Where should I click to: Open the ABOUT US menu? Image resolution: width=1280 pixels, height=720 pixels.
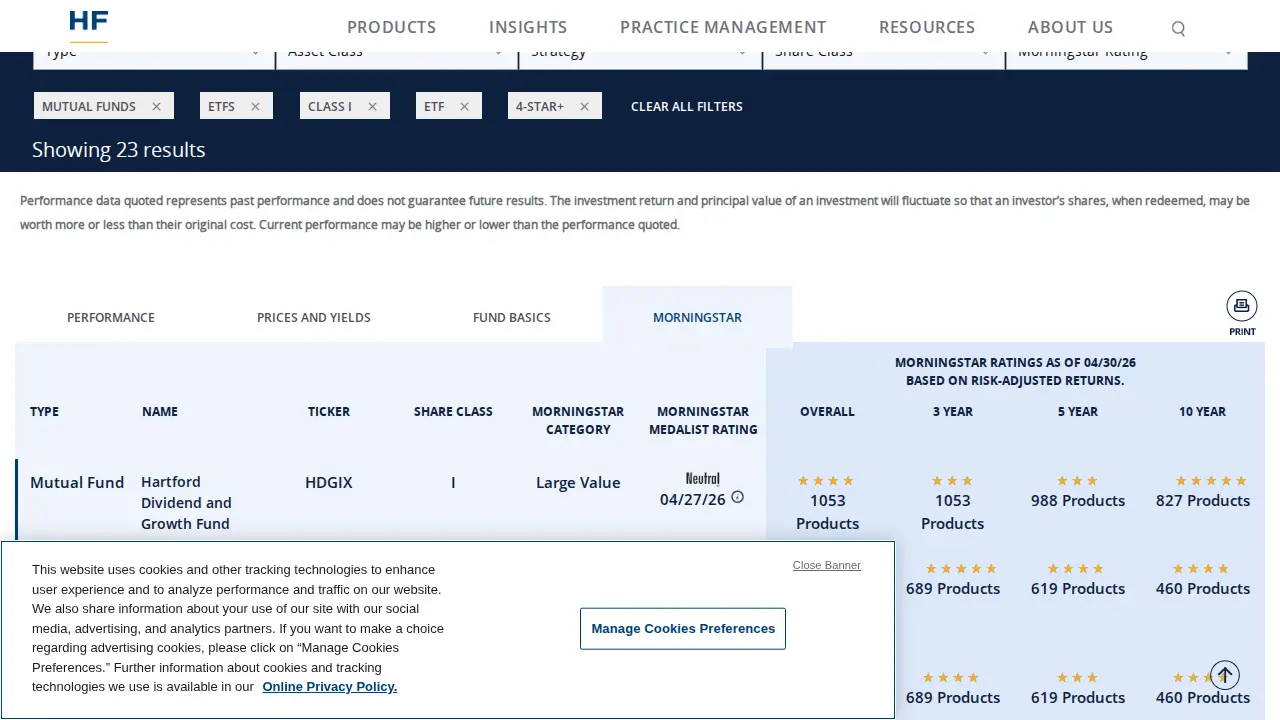[1070, 27]
